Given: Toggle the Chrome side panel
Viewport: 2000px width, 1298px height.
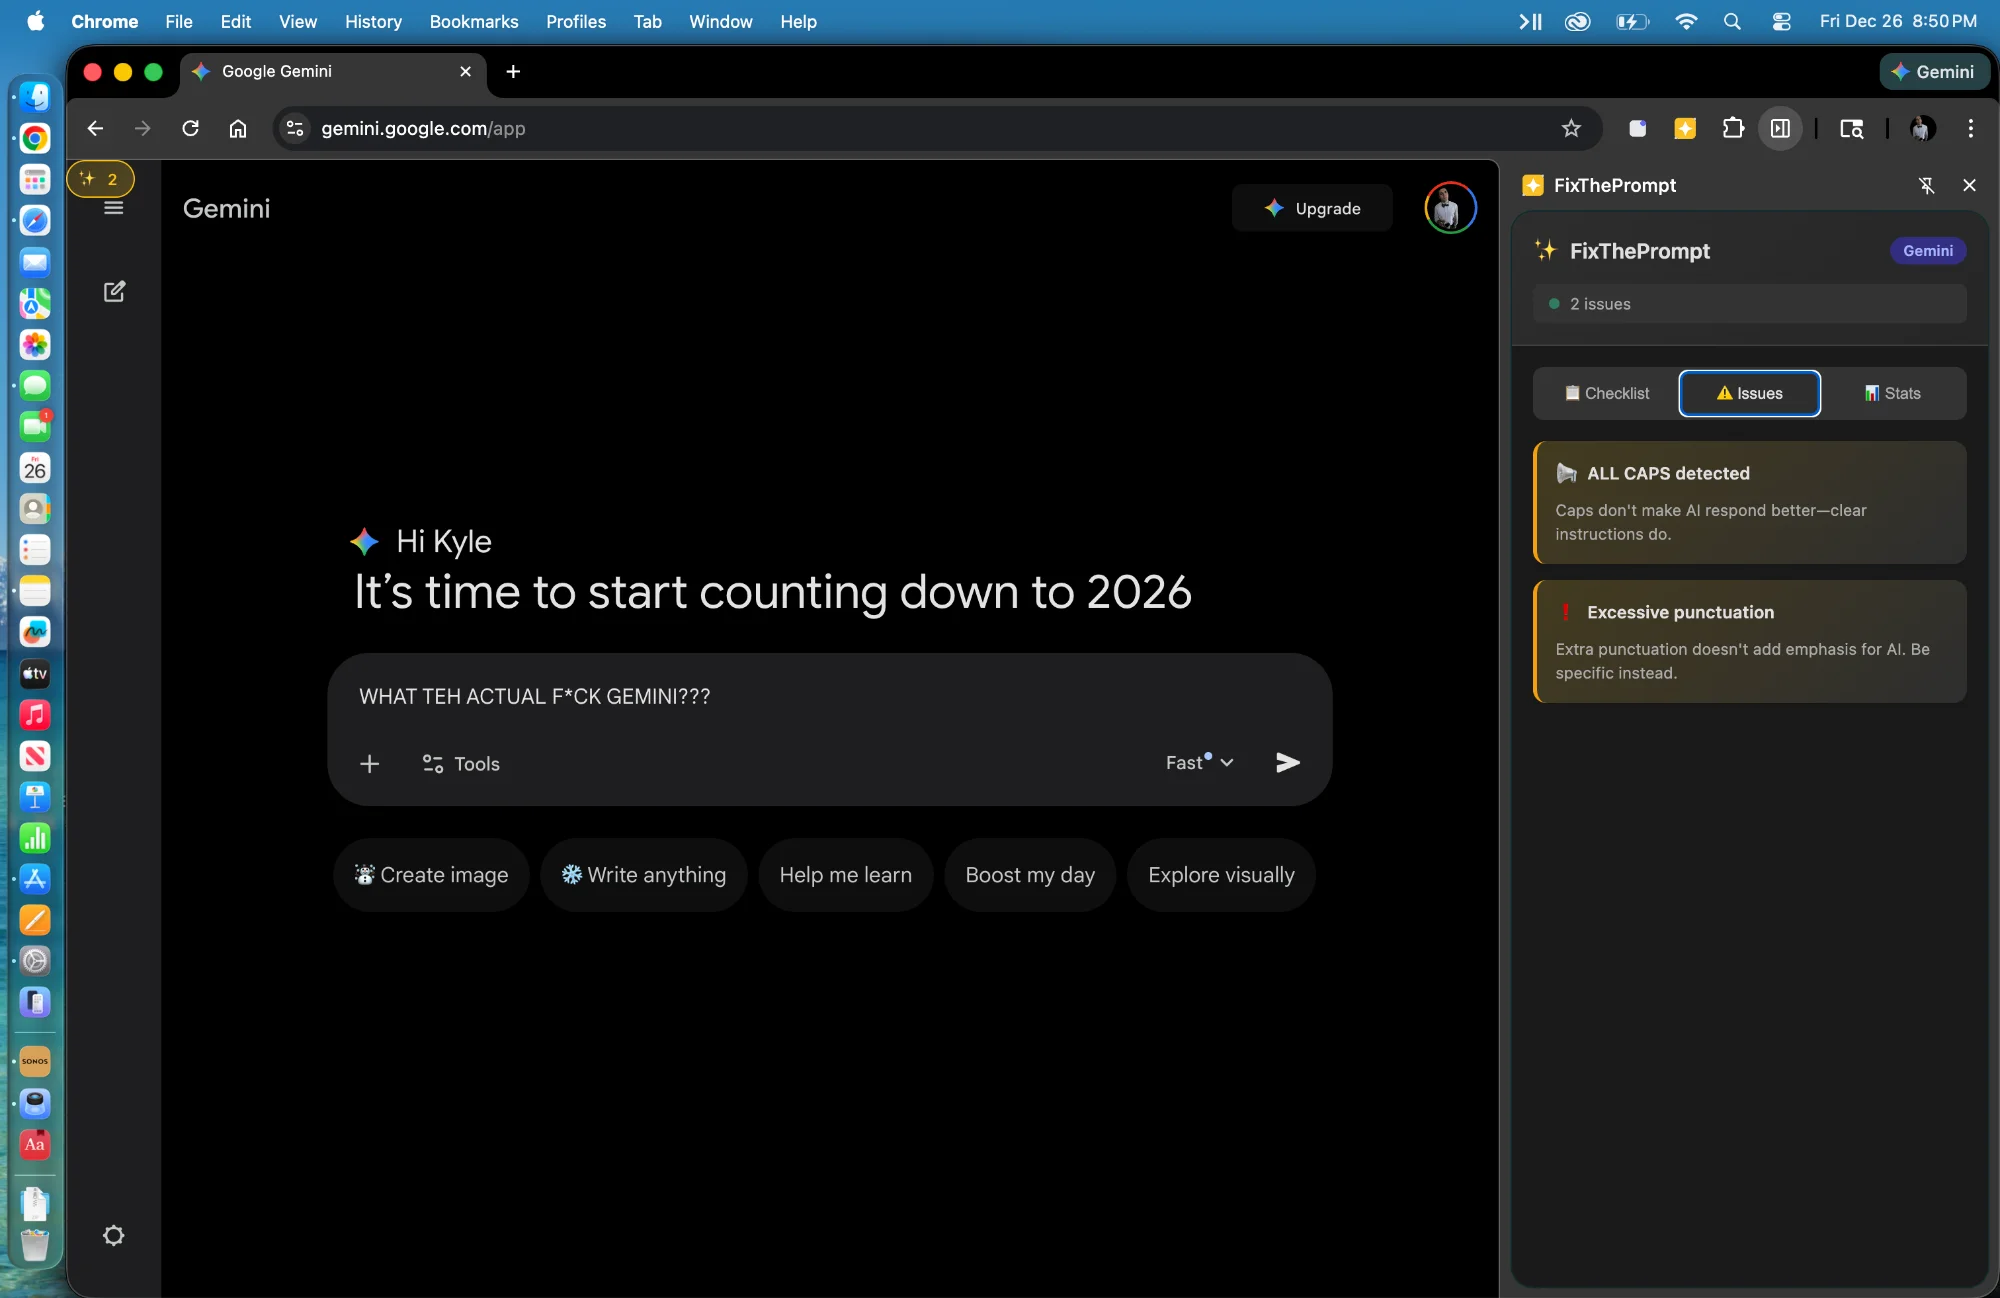Looking at the screenshot, I should [1780, 128].
